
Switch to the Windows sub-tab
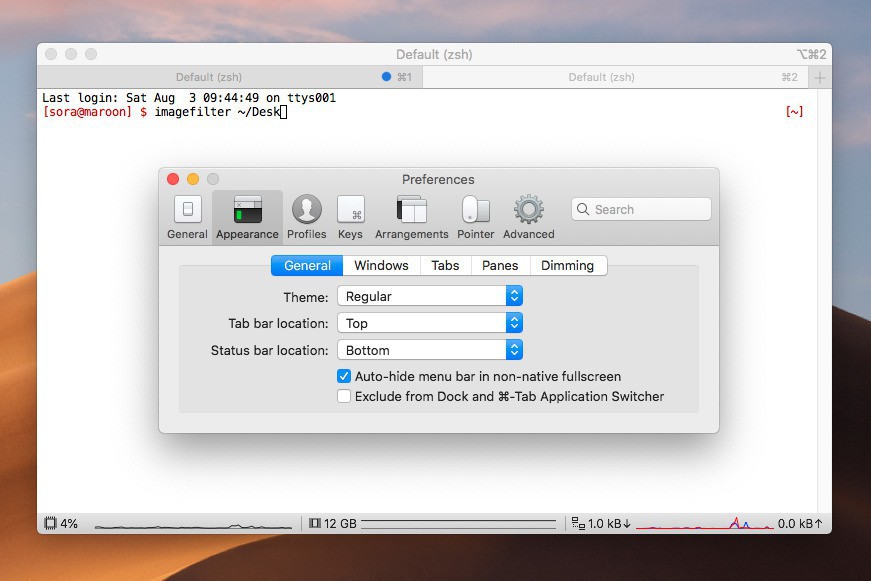point(381,265)
